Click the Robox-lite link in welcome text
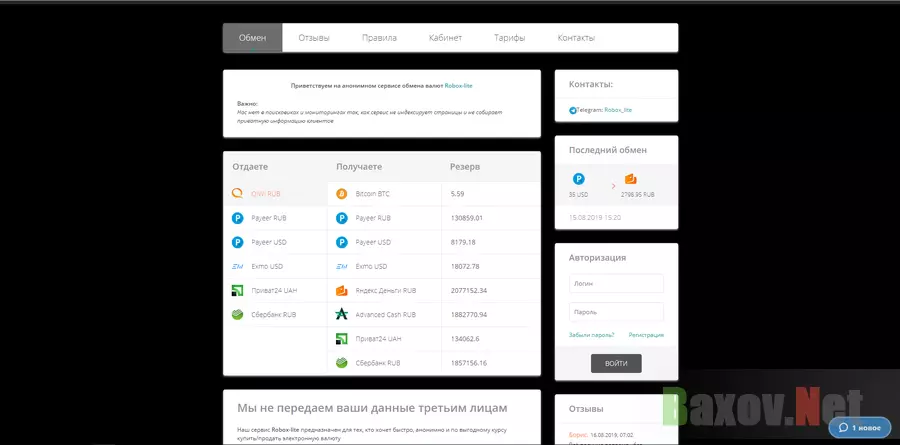The height and width of the screenshot is (445, 900). coord(459,86)
